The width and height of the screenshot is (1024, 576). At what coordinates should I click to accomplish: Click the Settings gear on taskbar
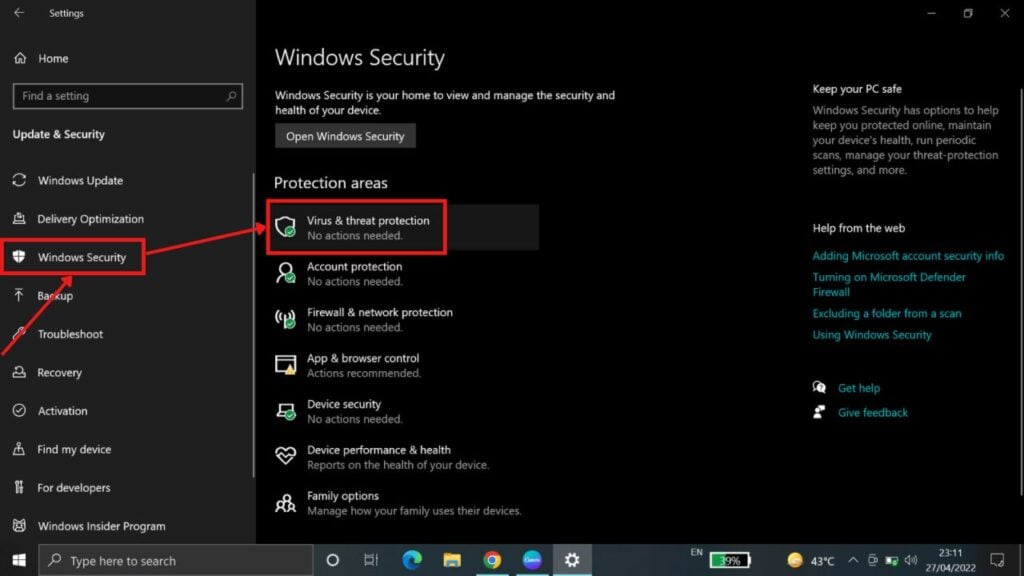572,560
